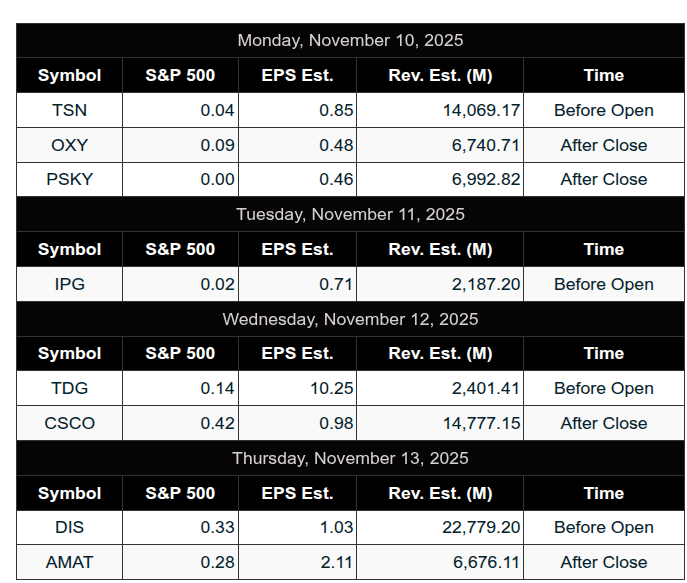687x583 pixels.
Task: Select the Tuesday, November 11, 2025 date header
Action: [x=350, y=215]
